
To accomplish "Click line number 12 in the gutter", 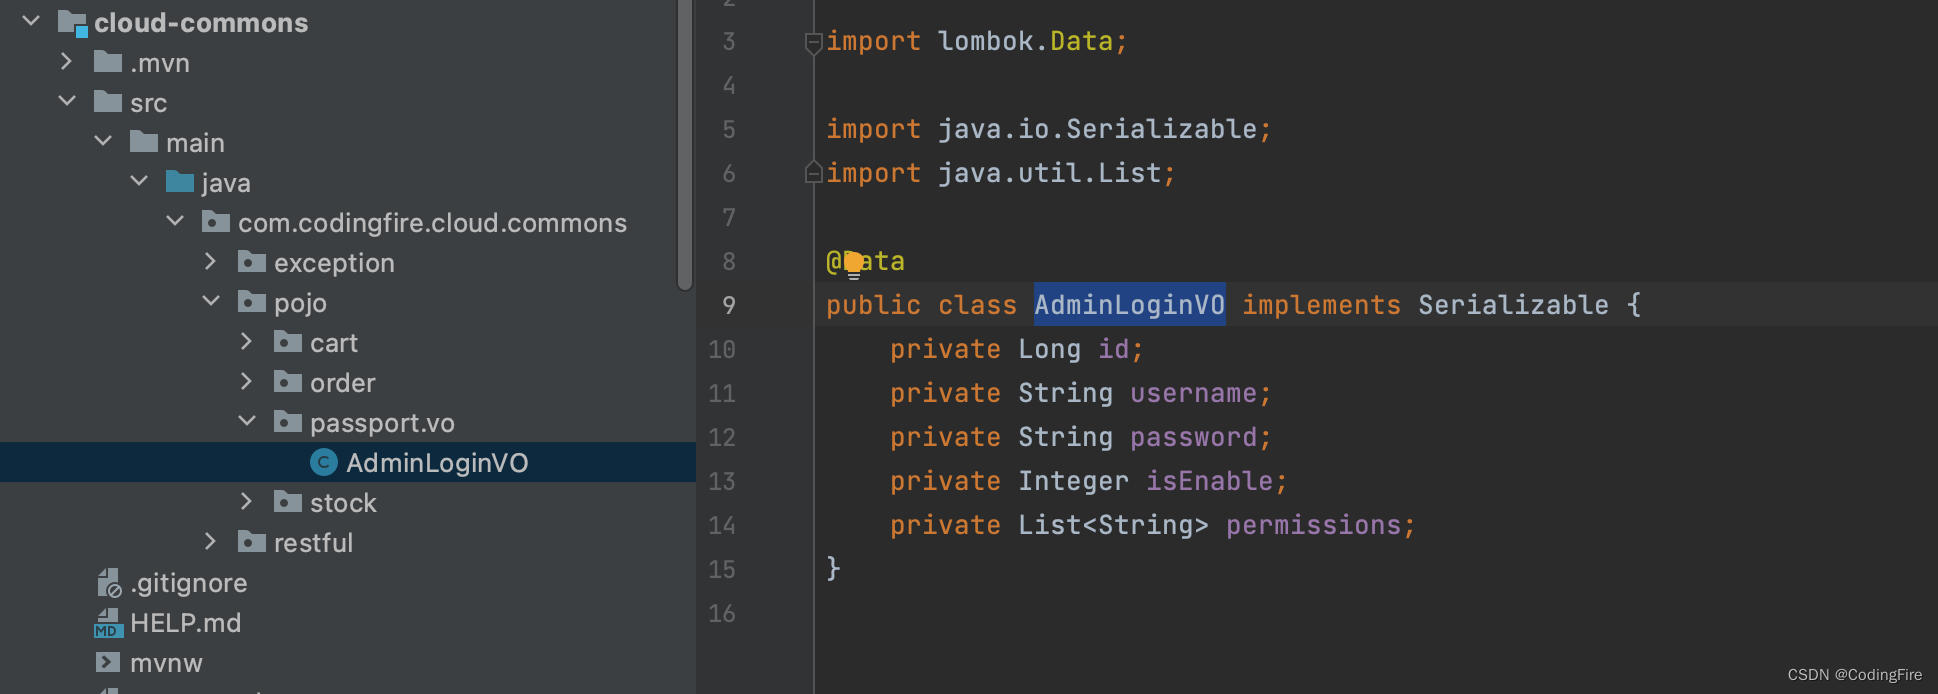I will (722, 437).
